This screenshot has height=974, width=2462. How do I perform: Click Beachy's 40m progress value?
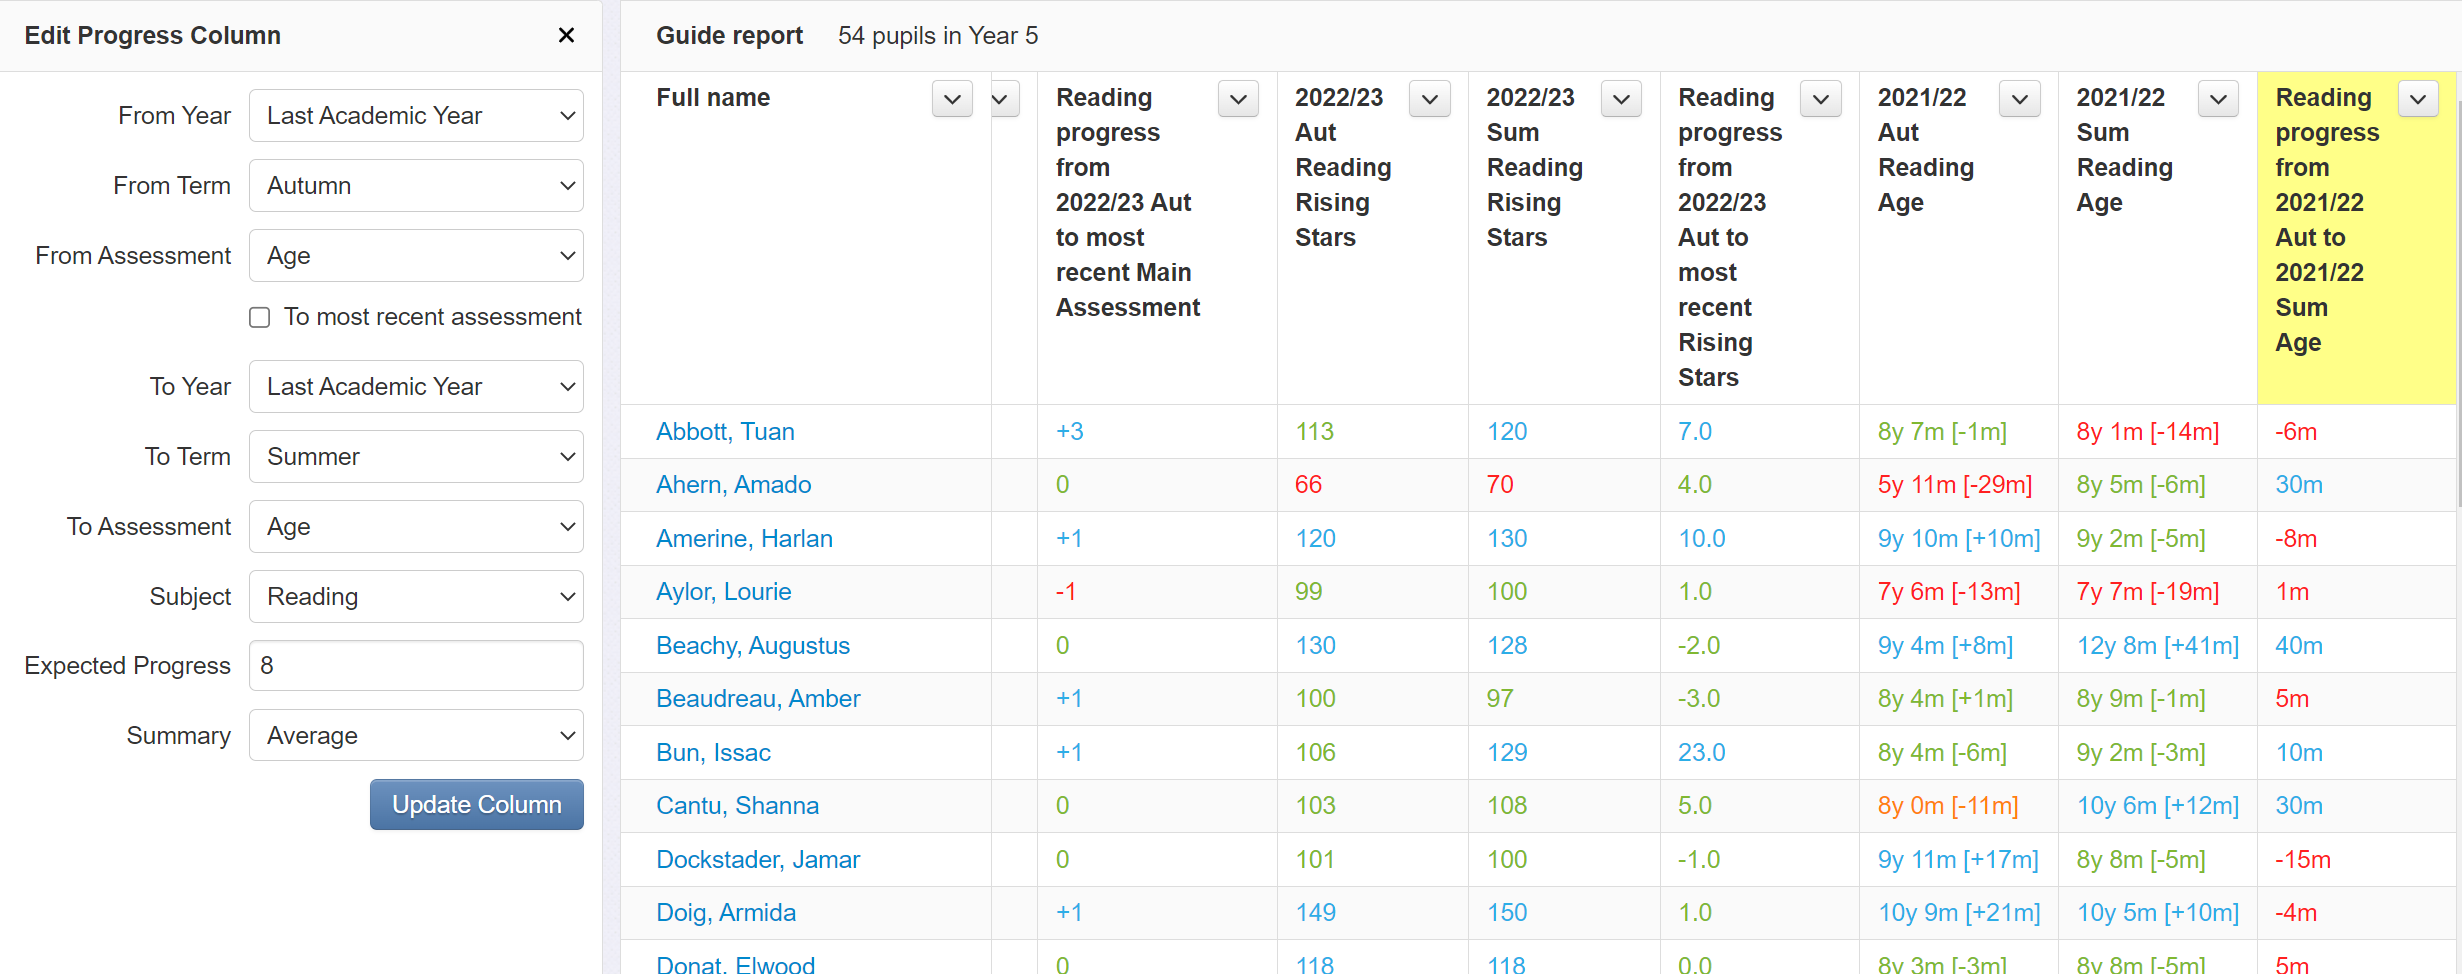tap(2298, 646)
